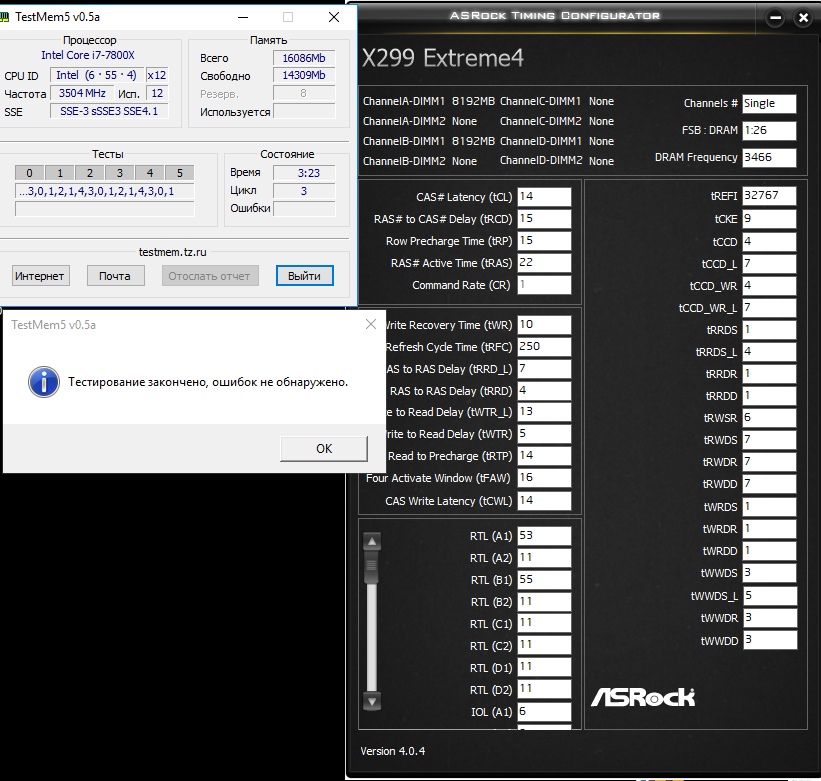Image resolution: width=821 pixels, height=781 pixels.
Task: Click the tREFI field showing 32767
Action: (x=769, y=196)
